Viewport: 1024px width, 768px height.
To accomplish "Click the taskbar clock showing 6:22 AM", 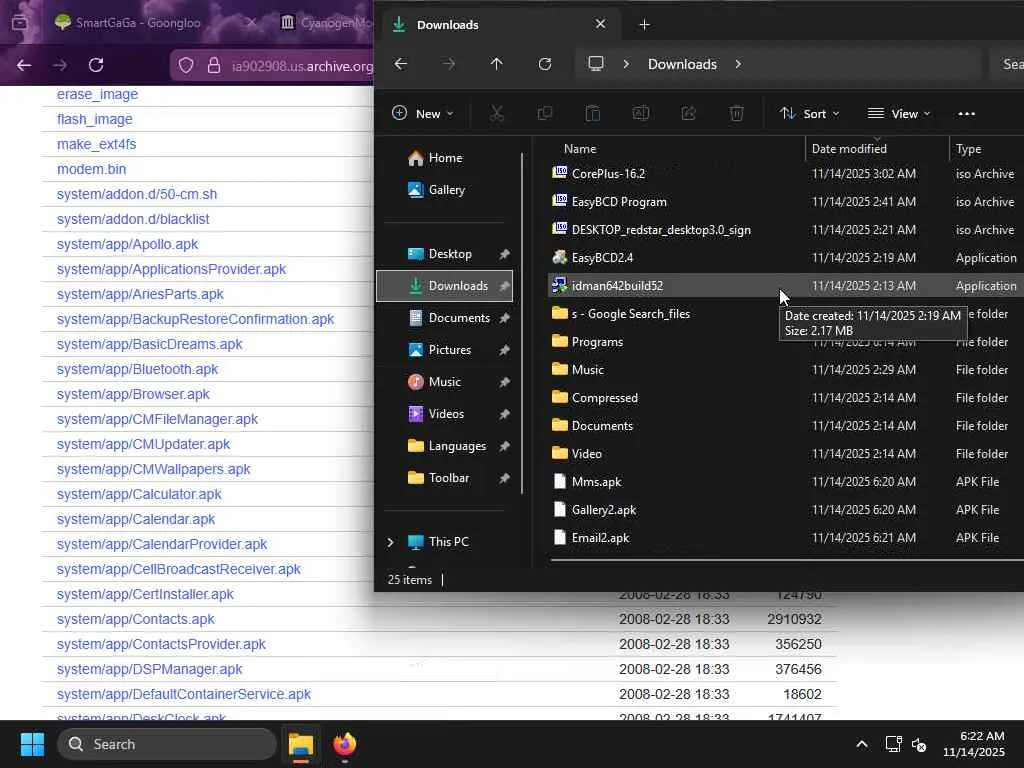I will (x=974, y=744).
